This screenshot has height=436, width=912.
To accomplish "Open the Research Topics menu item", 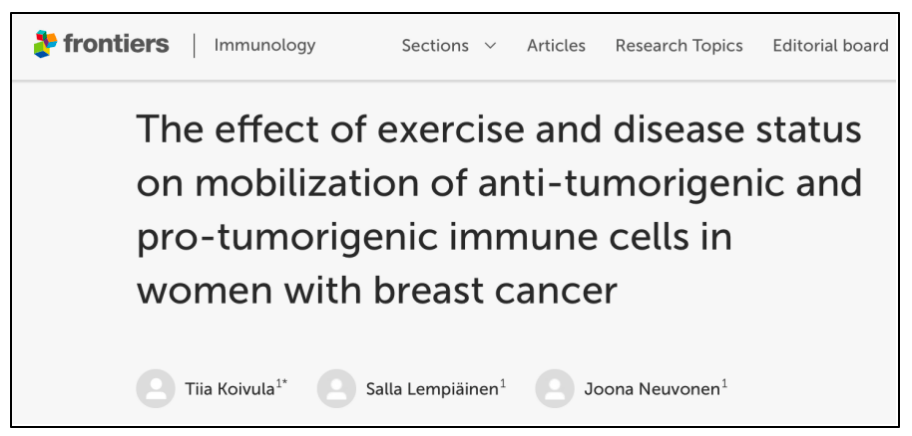I will click(679, 46).
